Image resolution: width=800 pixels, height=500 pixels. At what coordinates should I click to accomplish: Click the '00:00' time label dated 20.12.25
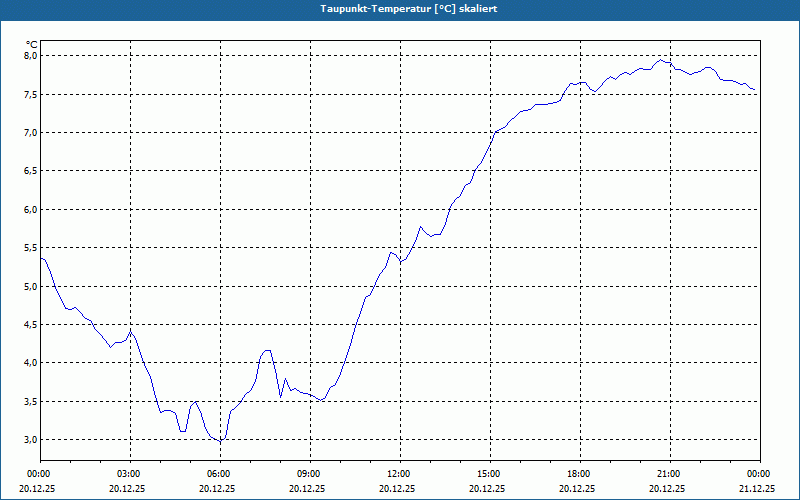(x=38, y=474)
